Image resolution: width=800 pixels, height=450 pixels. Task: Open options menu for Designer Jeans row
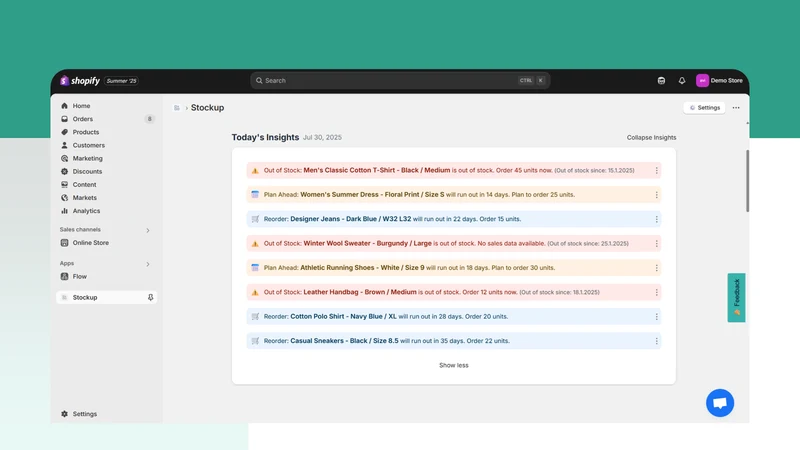(656, 219)
